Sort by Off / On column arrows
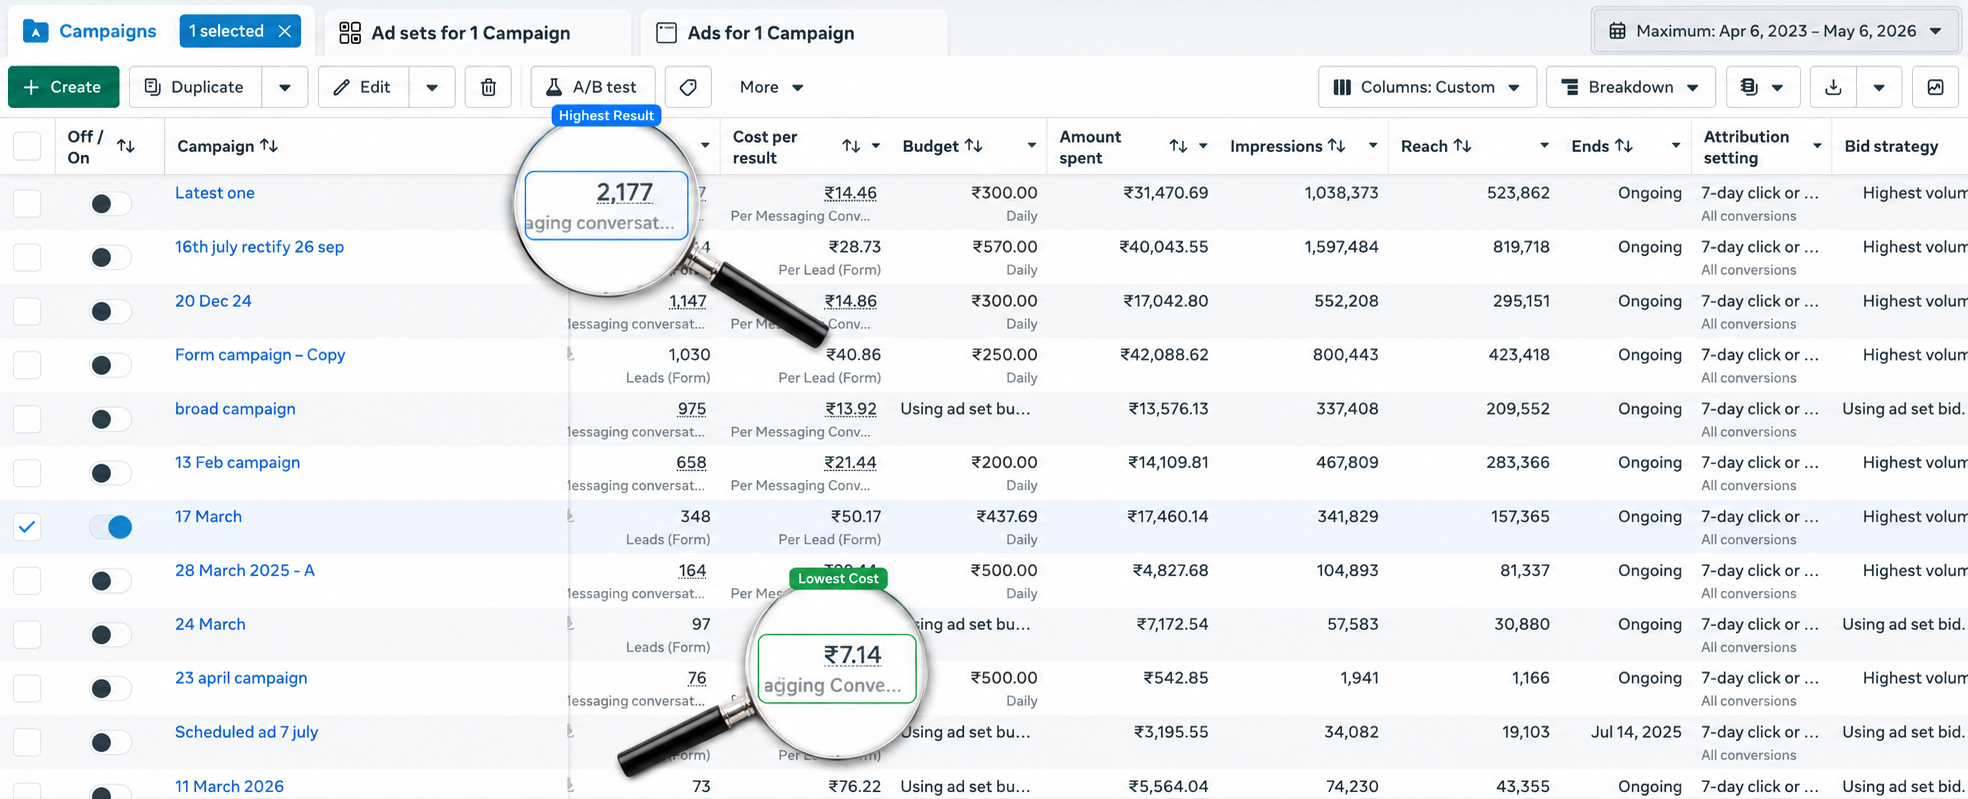This screenshot has width=1968, height=799. tap(126, 146)
